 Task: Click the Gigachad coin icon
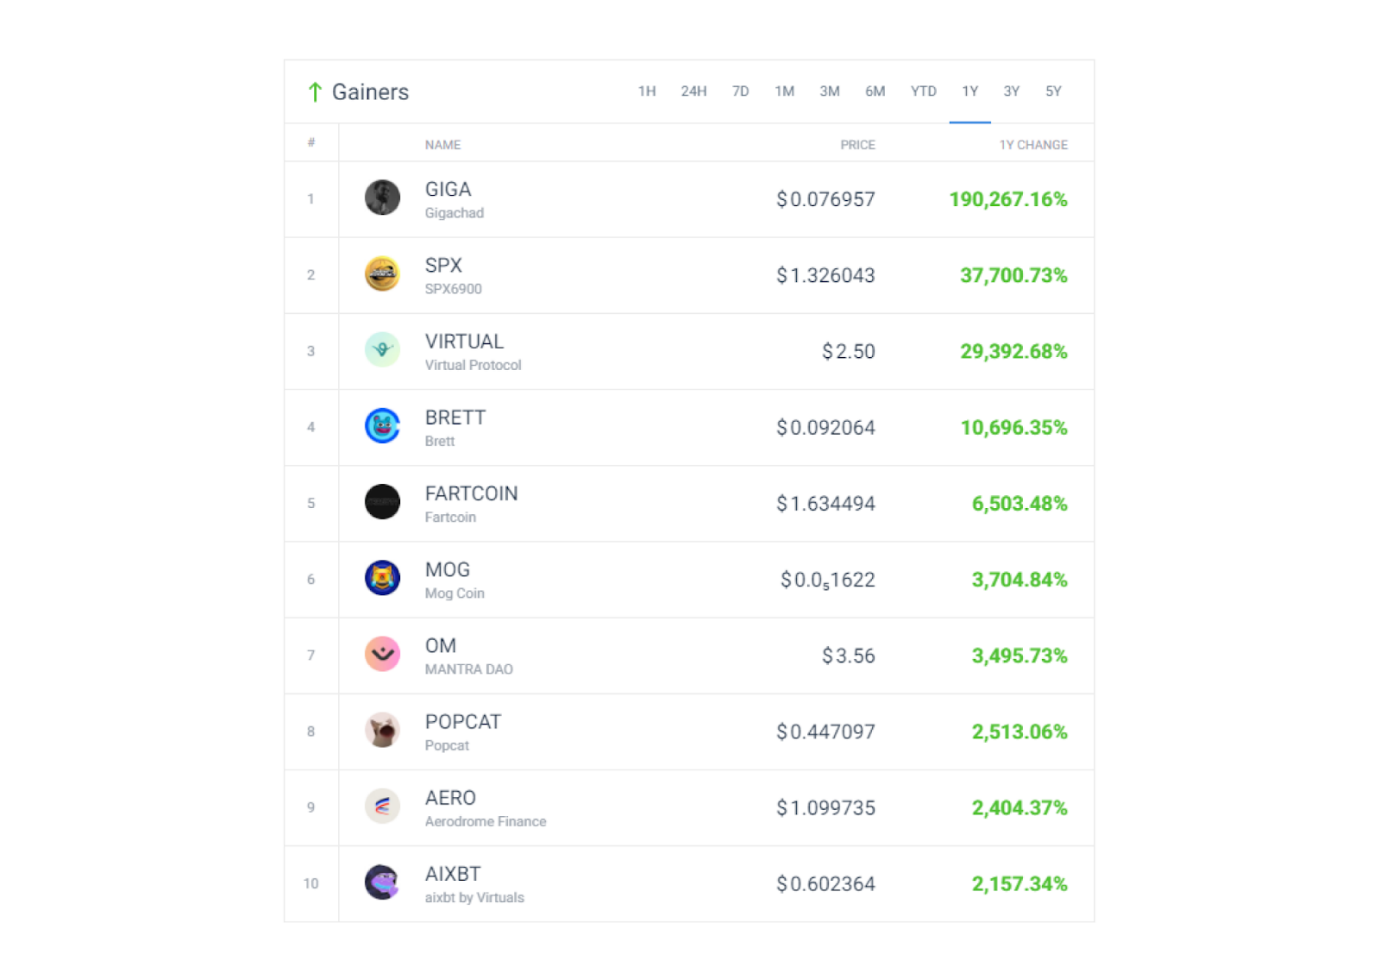382,198
